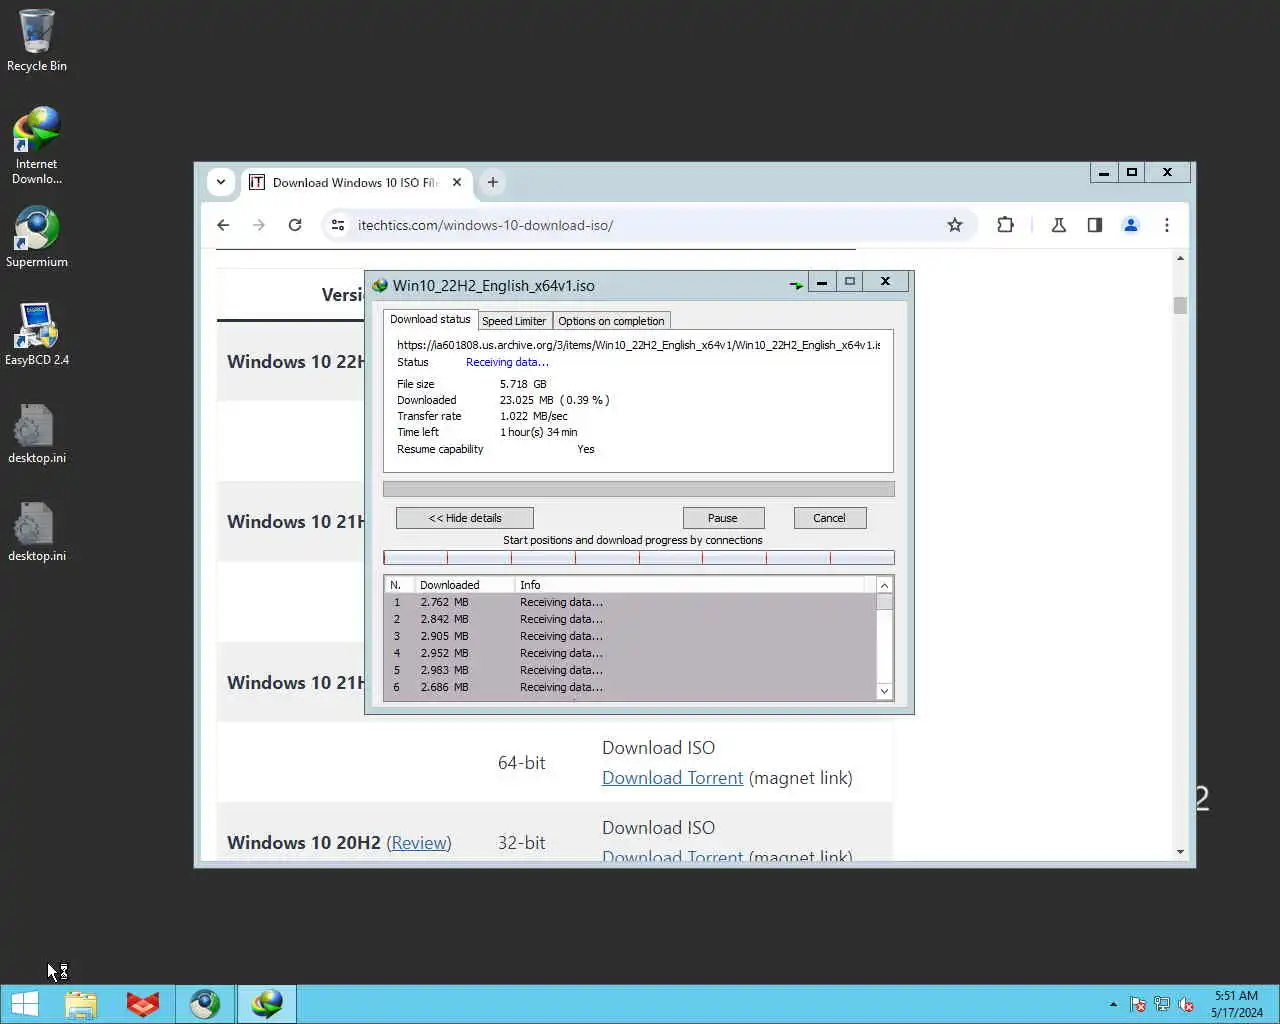Switch to the Download status tab

tap(430, 319)
